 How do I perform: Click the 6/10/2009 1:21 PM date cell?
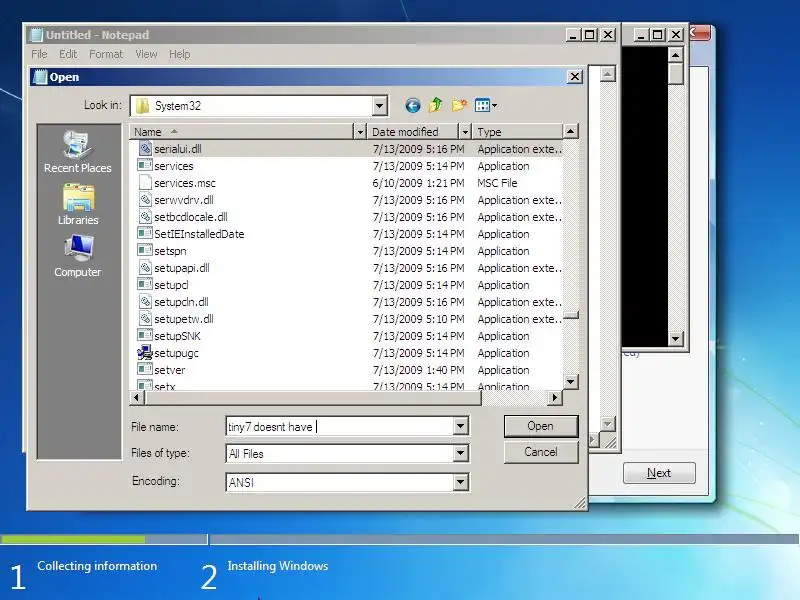pyautogui.click(x=418, y=183)
